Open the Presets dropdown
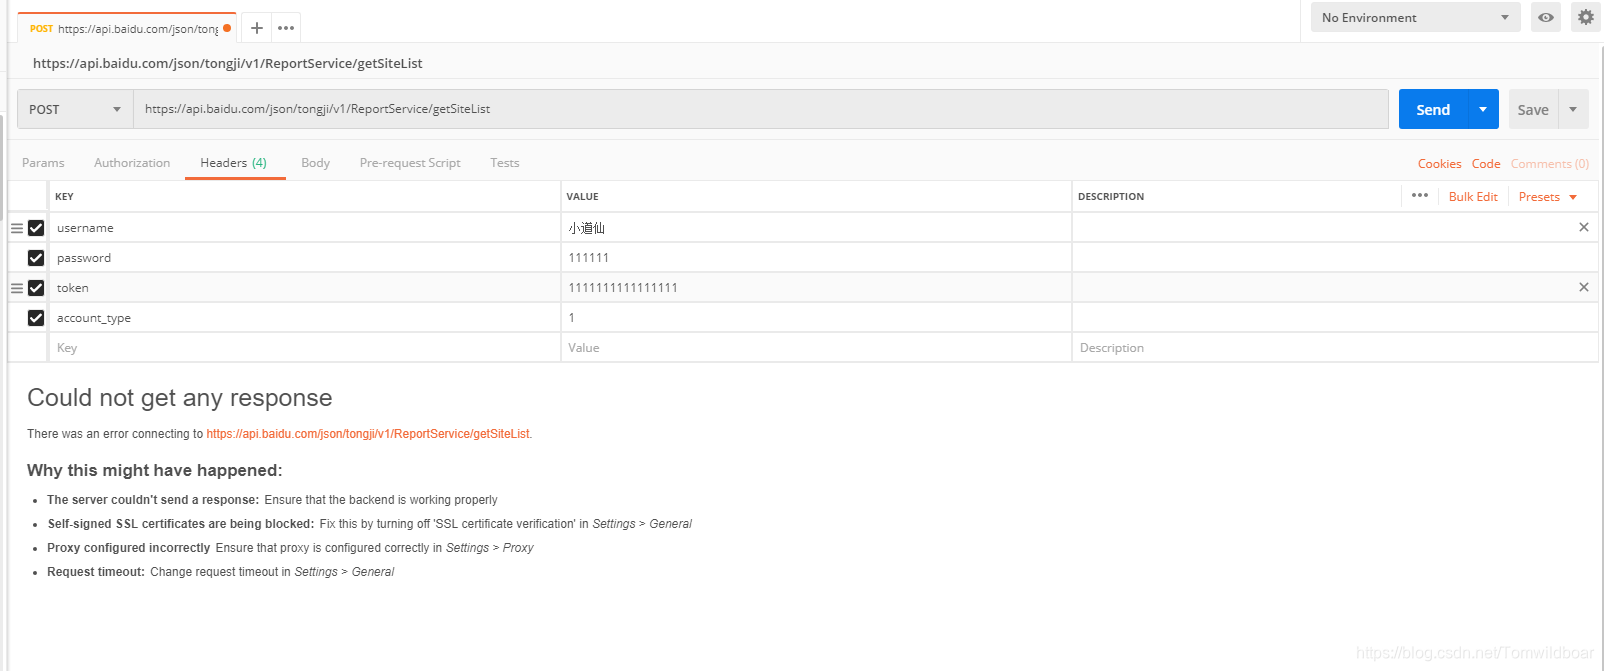This screenshot has width=1604, height=671. tap(1547, 197)
